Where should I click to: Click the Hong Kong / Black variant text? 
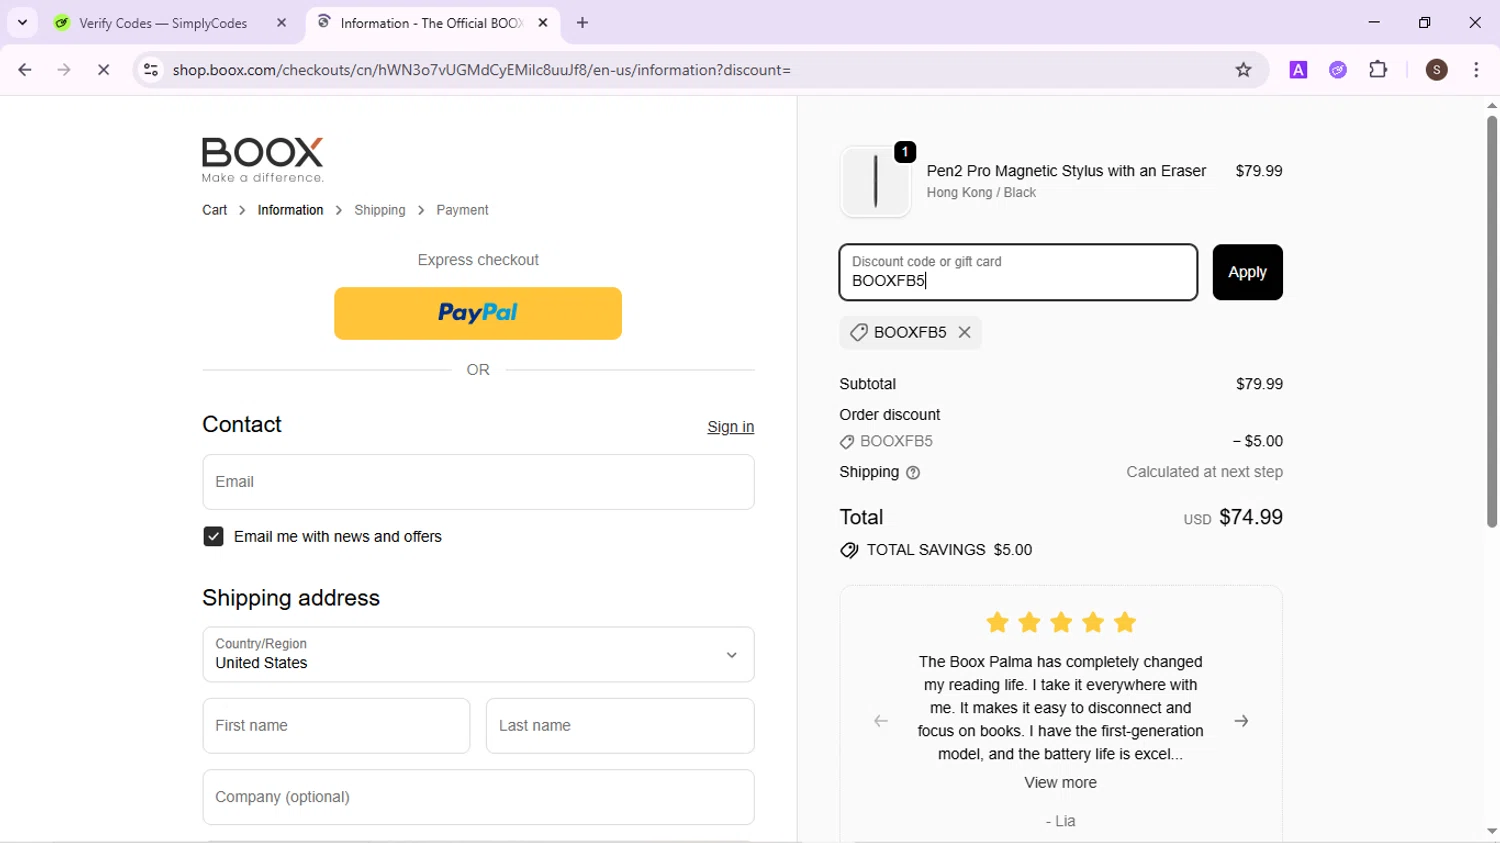pos(981,193)
